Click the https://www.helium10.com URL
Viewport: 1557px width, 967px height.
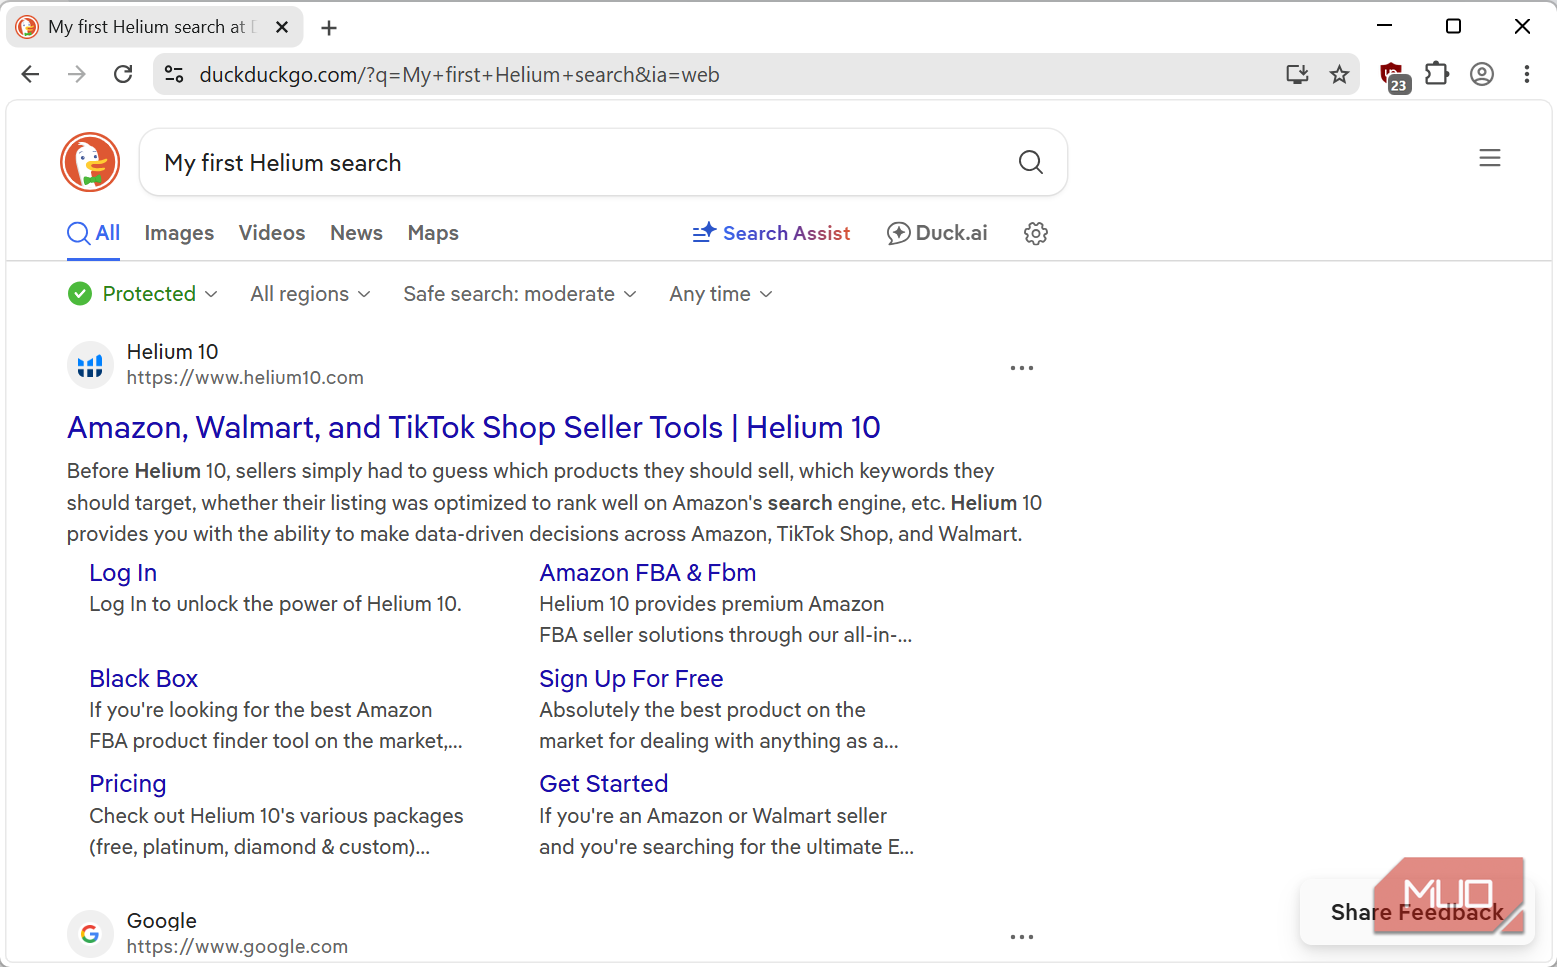pyautogui.click(x=245, y=378)
